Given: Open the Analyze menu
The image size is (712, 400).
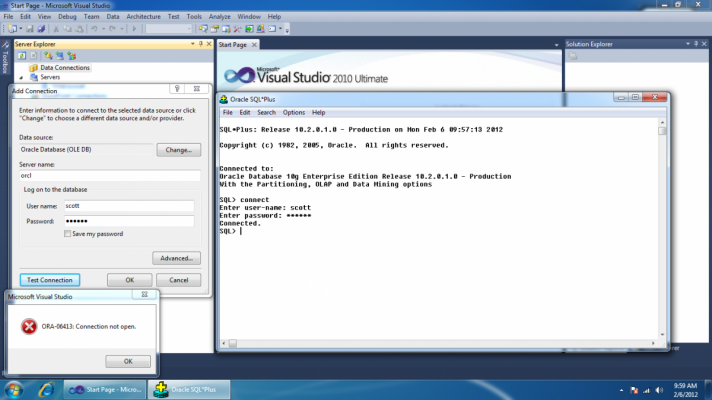Looking at the screenshot, I should pyautogui.click(x=219, y=16).
